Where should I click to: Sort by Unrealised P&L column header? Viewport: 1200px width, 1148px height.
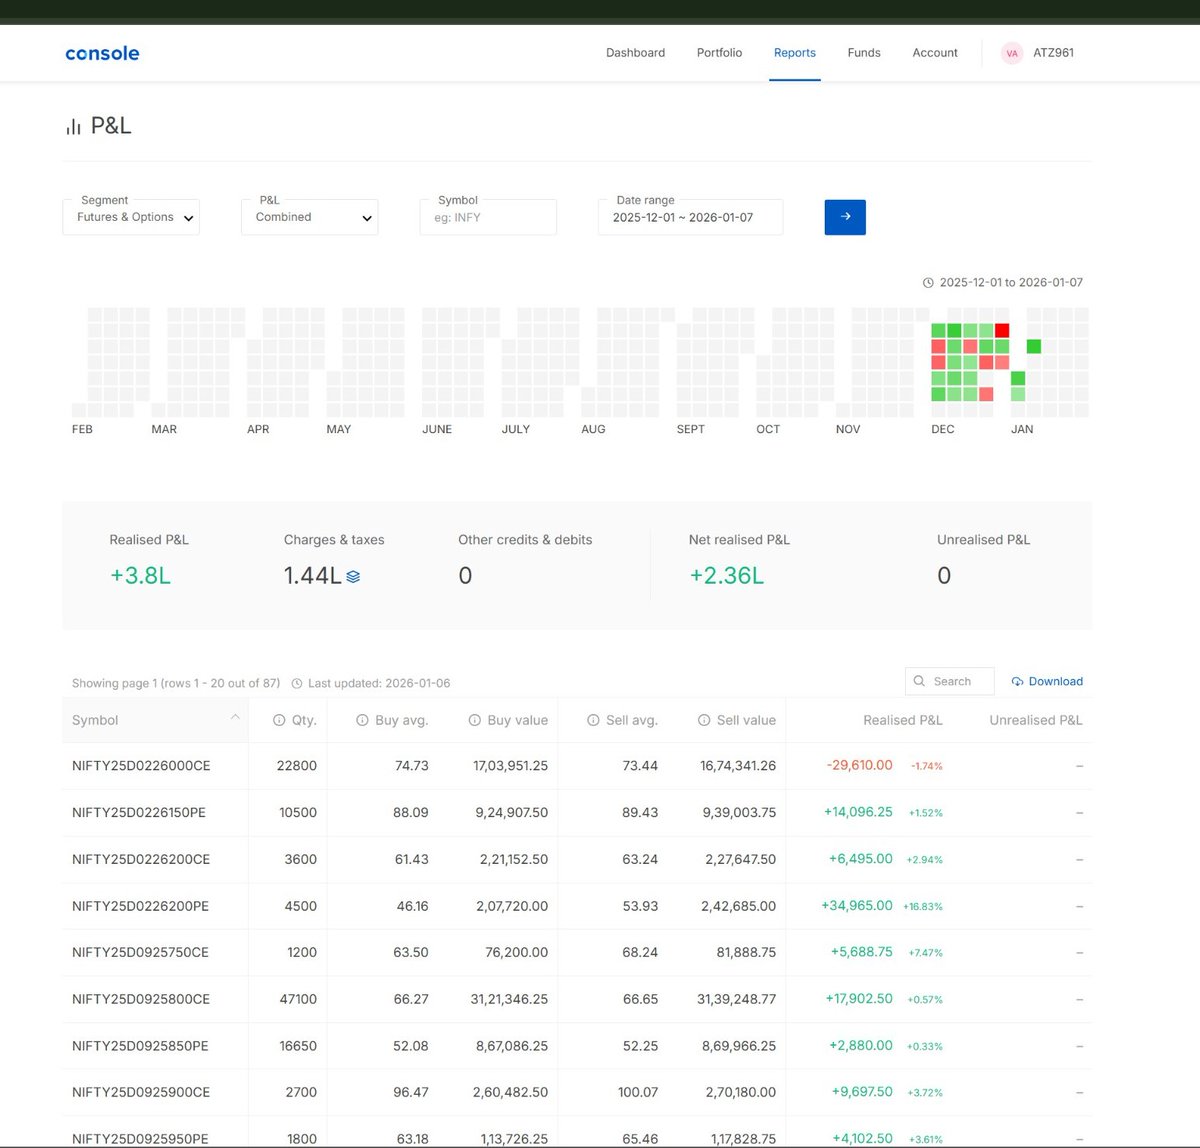click(x=1036, y=720)
